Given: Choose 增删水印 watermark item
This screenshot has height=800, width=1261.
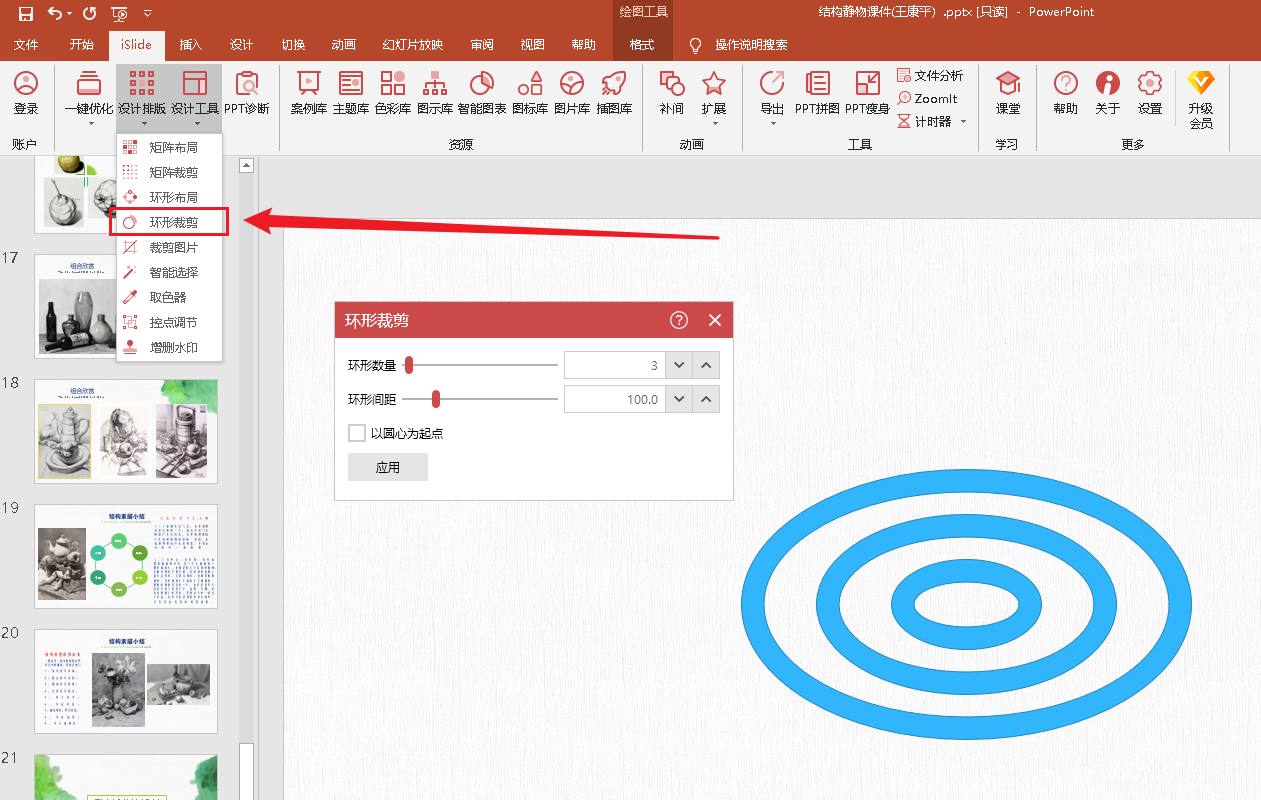Looking at the screenshot, I should tap(169, 347).
